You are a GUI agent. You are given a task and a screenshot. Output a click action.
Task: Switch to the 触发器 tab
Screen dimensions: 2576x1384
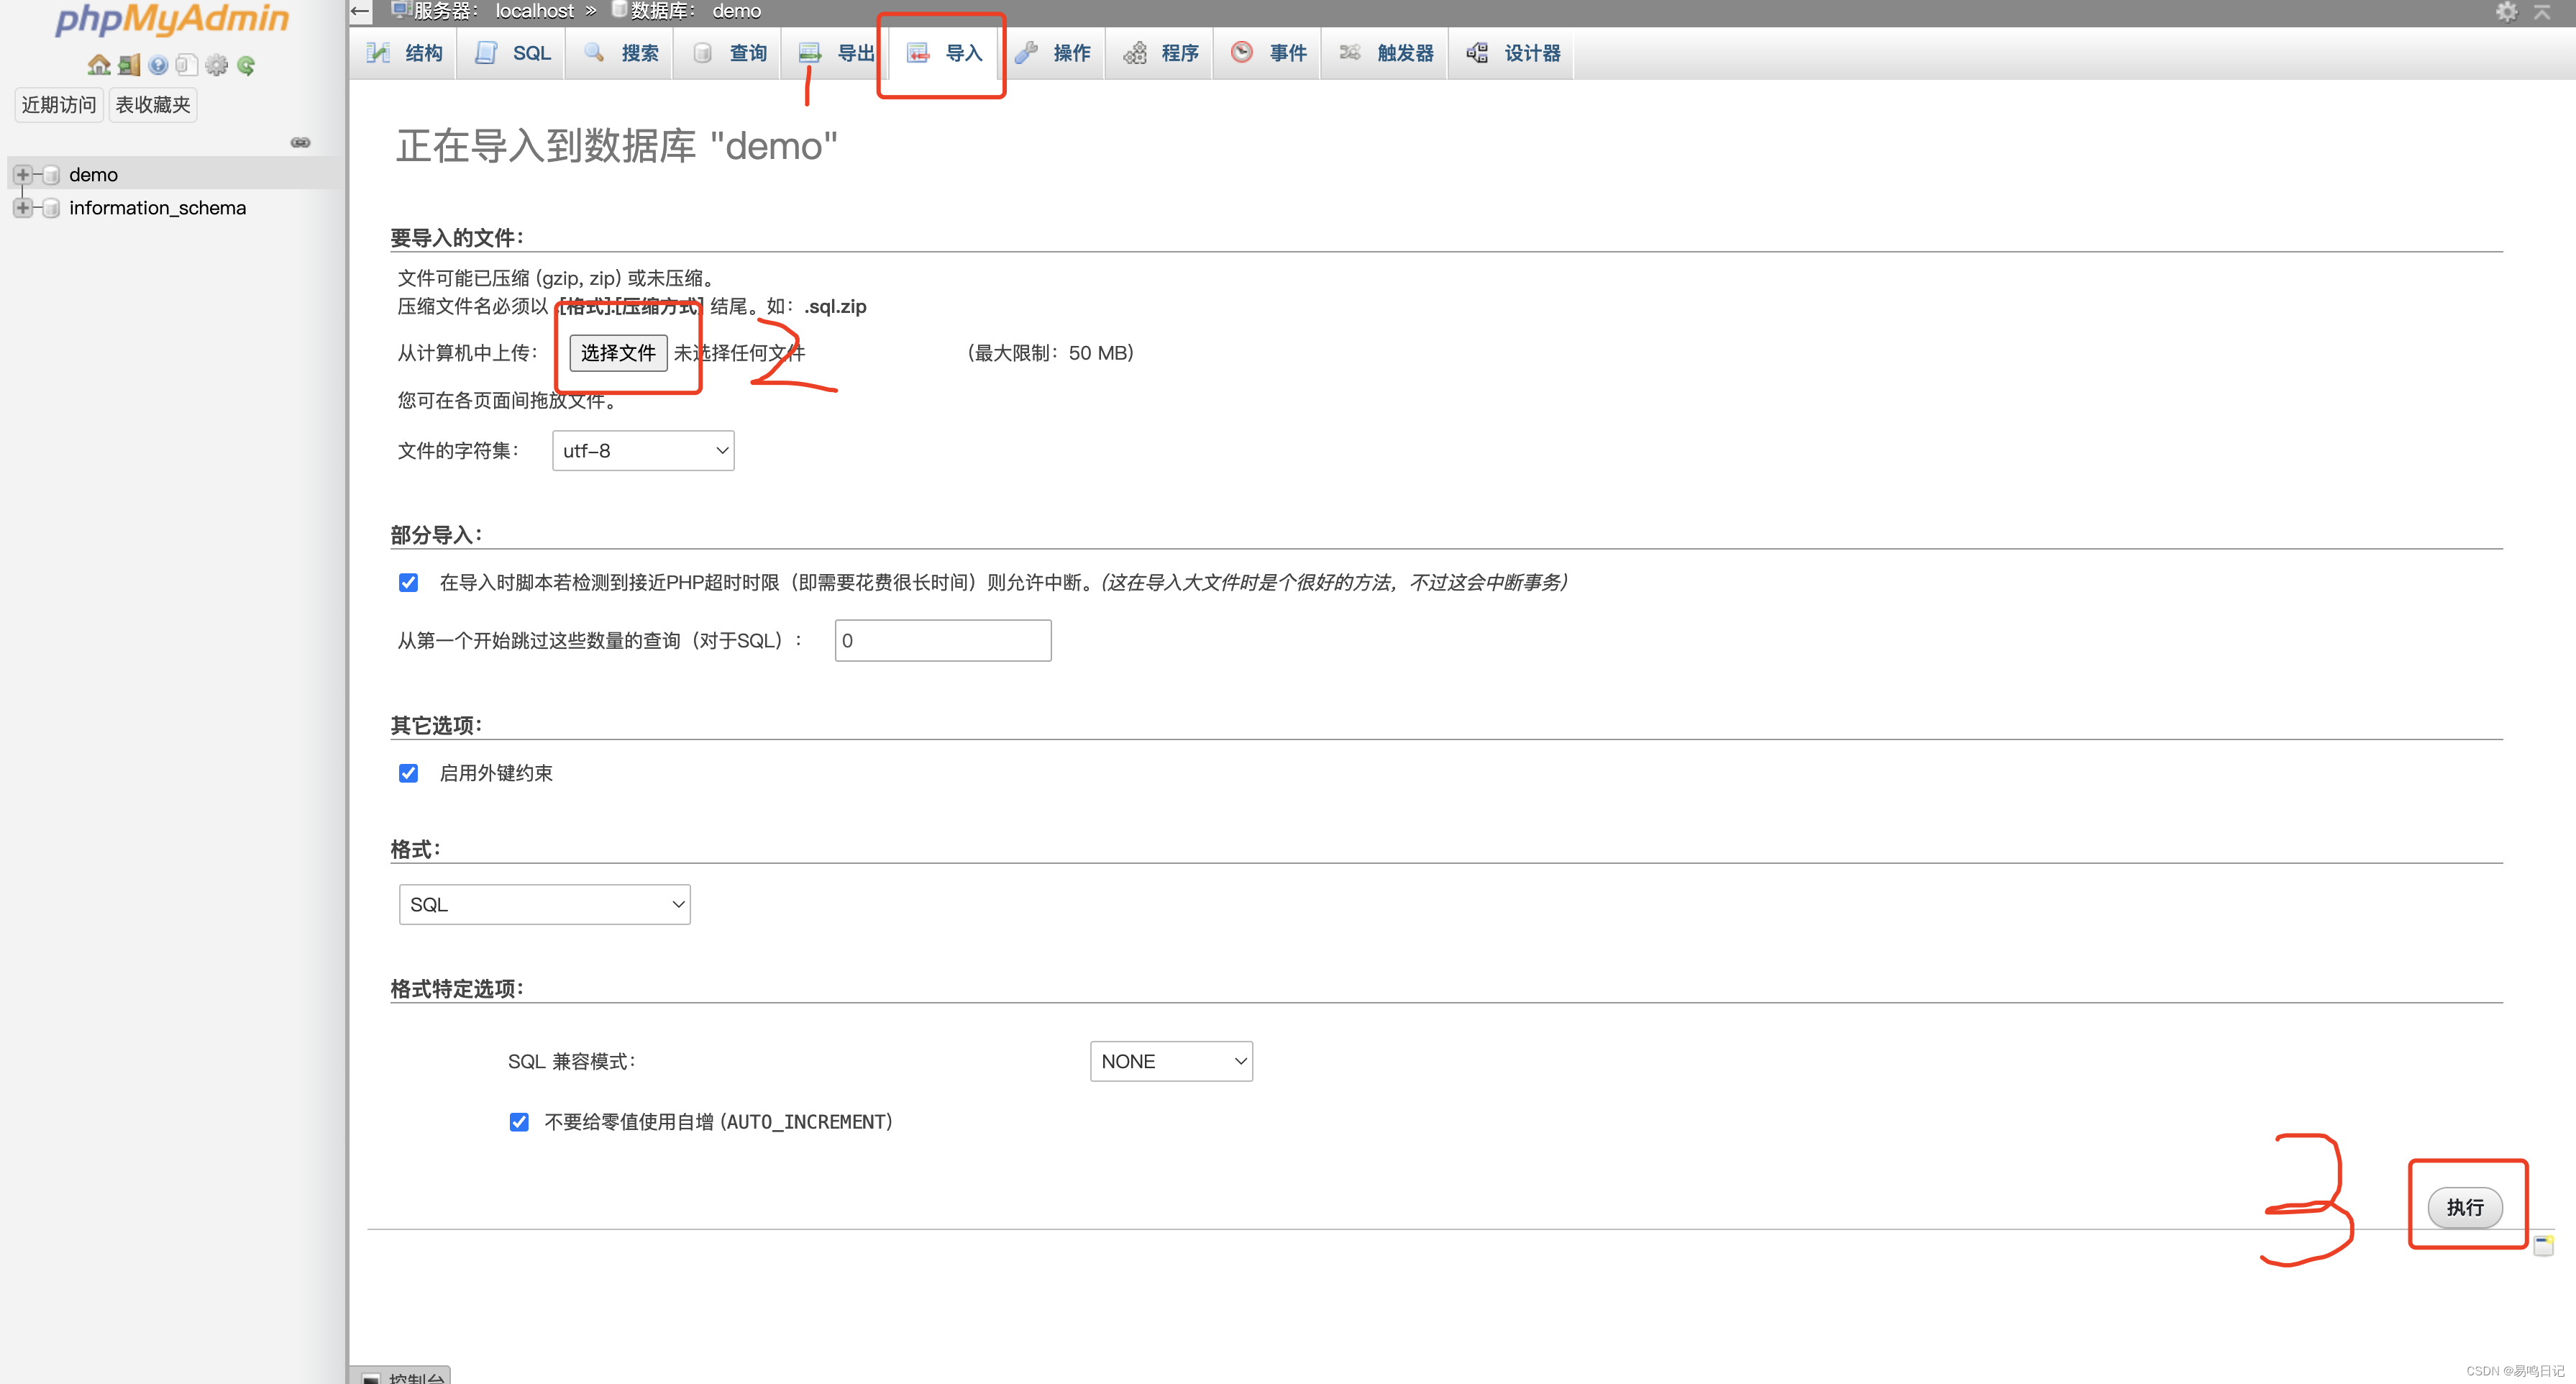(1385, 53)
